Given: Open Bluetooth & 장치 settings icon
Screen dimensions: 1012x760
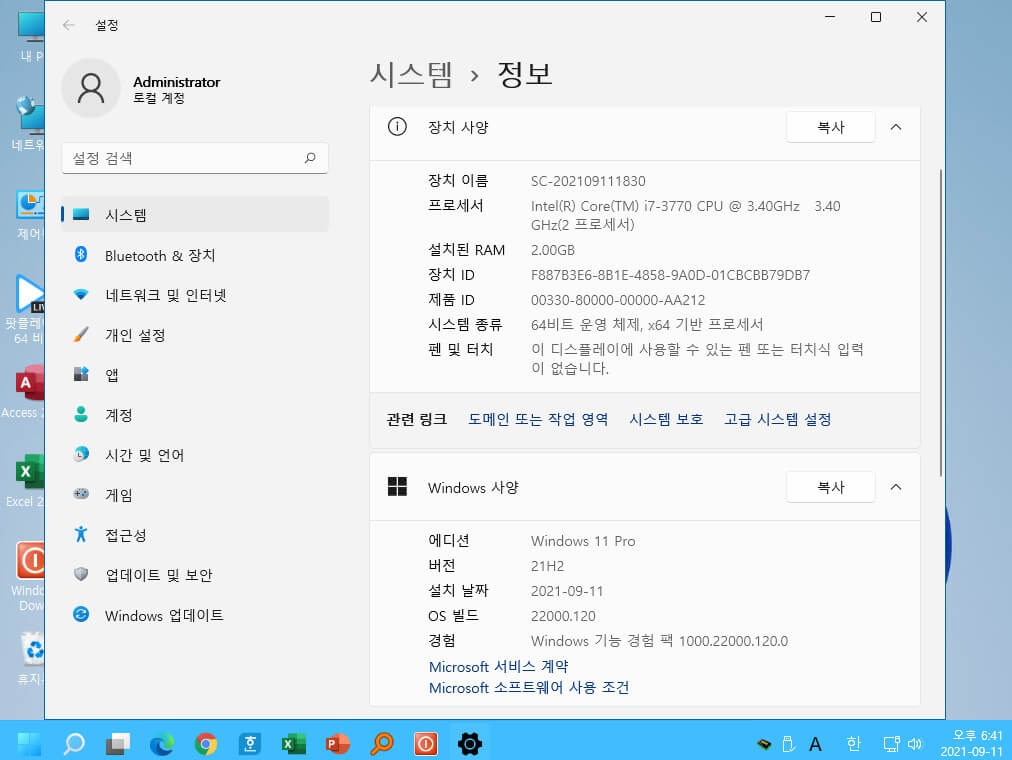Looking at the screenshot, I should [x=81, y=254].
